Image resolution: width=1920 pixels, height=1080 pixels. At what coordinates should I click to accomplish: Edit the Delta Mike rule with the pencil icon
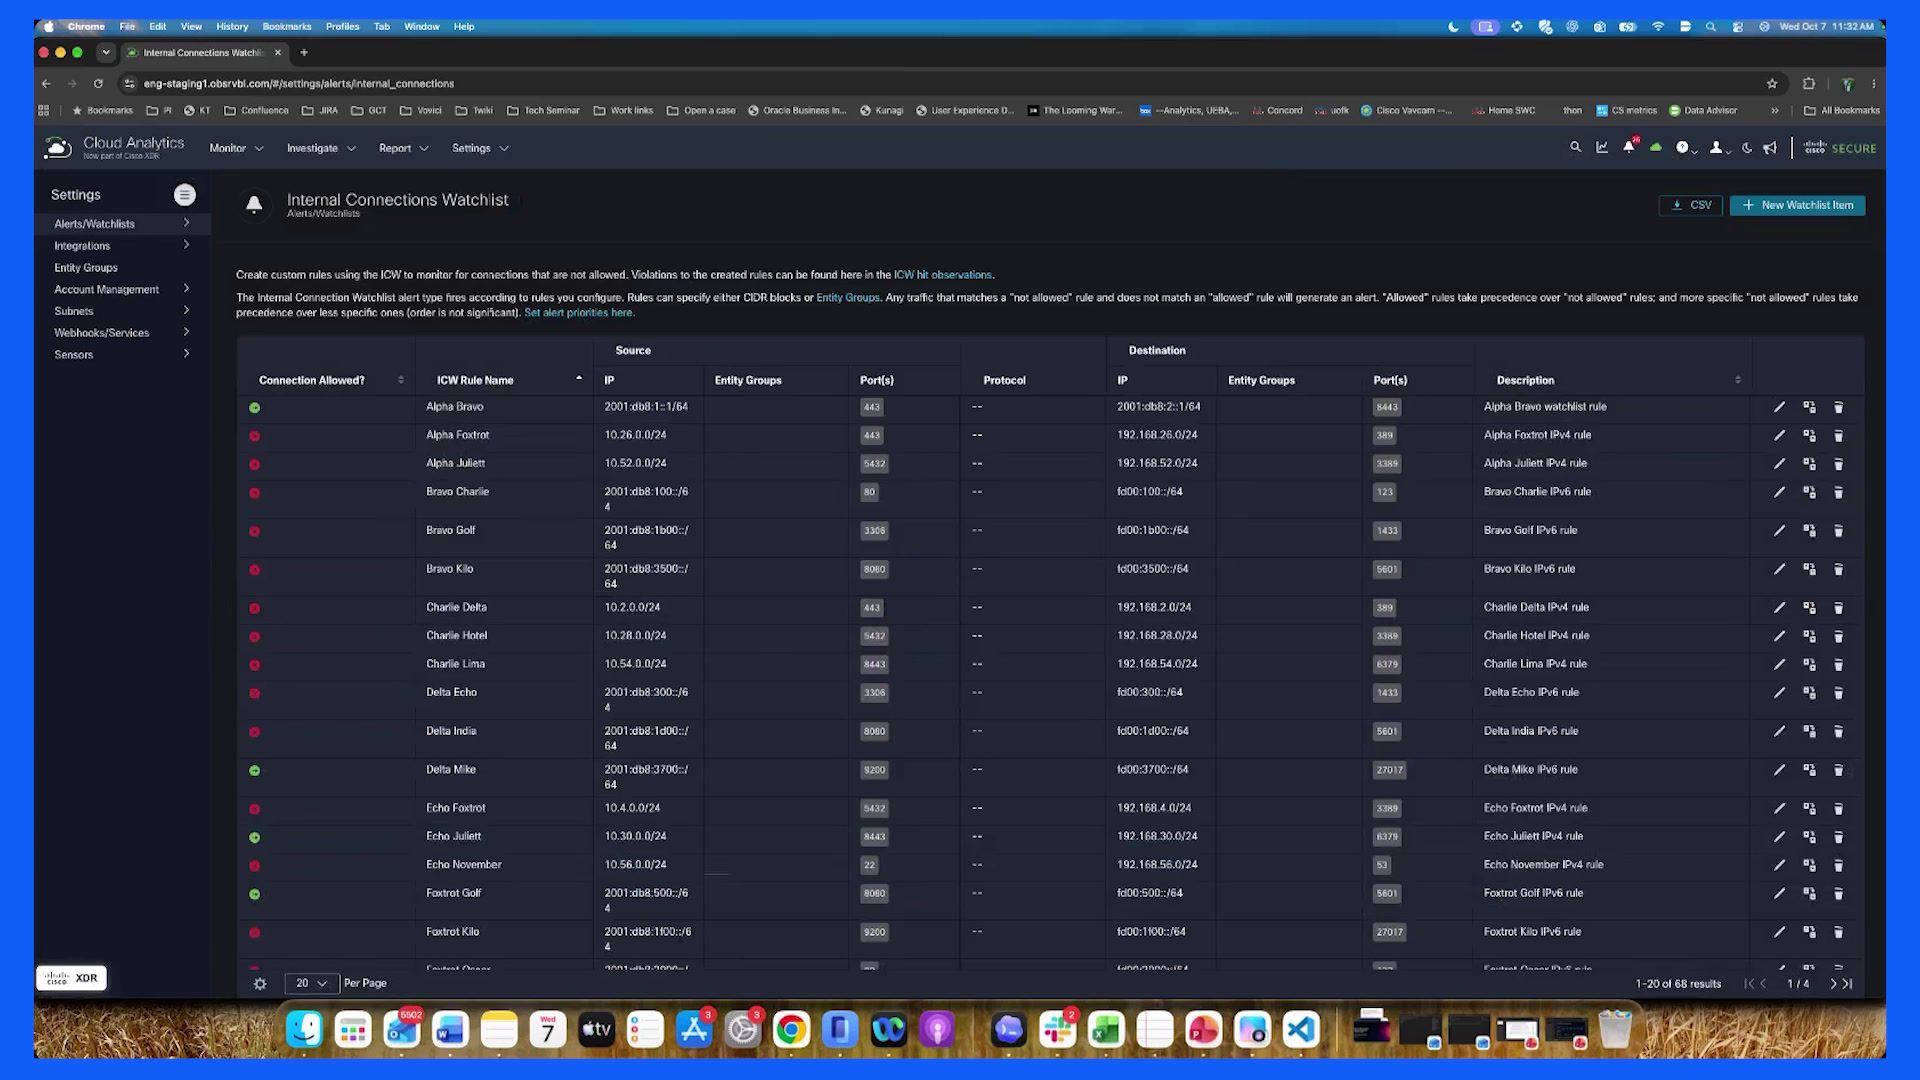pyautogui.click(x=1779, y=770)
